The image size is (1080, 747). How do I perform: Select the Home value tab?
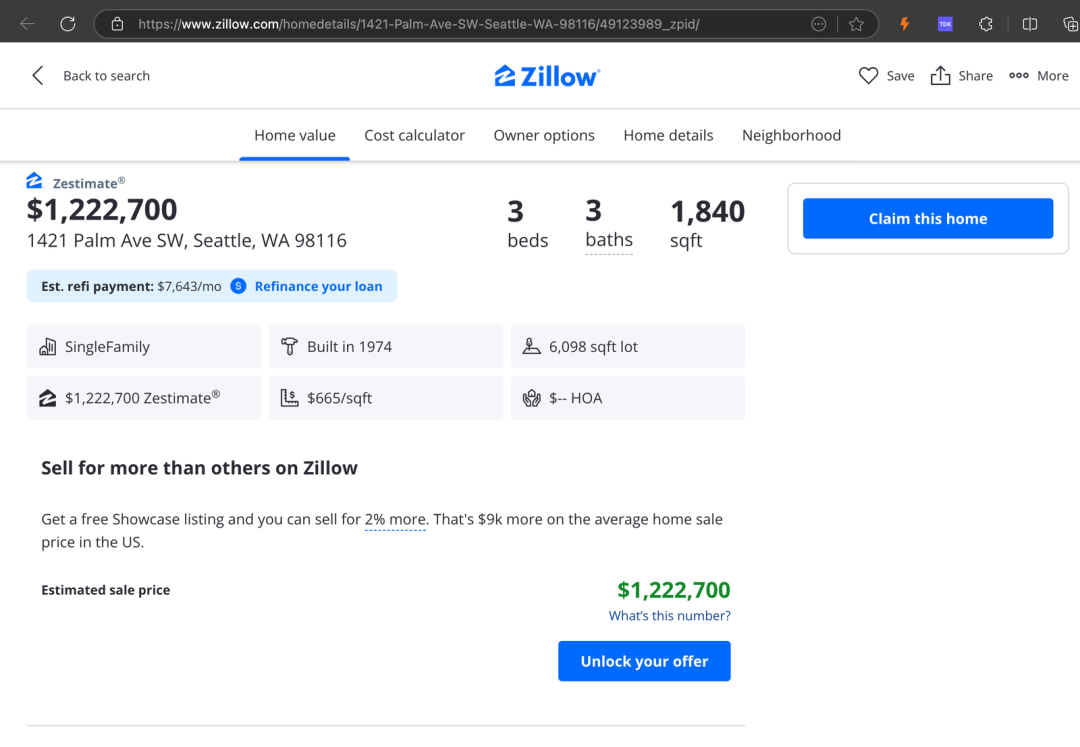click(x=295, y=136)
